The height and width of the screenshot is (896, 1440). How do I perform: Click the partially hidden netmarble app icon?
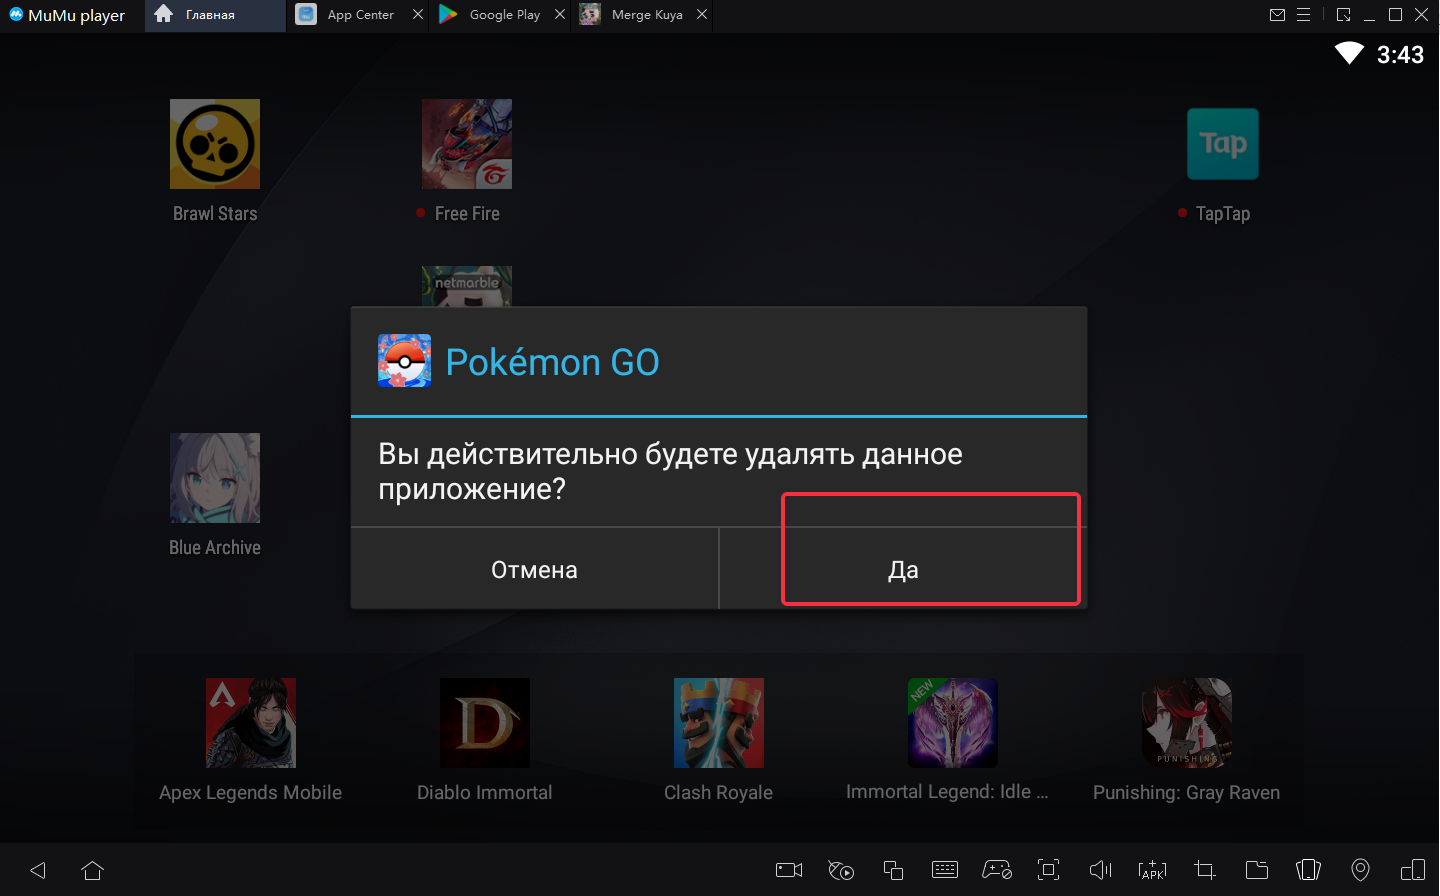coord(467,286)
